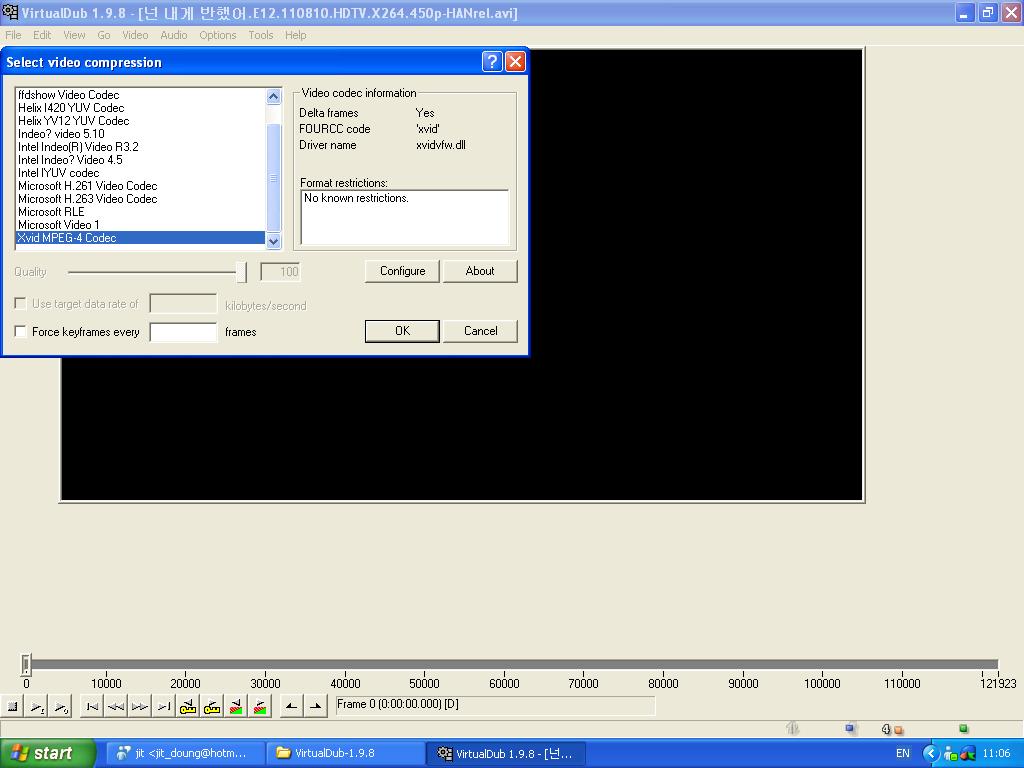Select Intel Indeo? Video 4.5
Screen dimensions: 1024x768
(x=140, y=160)
